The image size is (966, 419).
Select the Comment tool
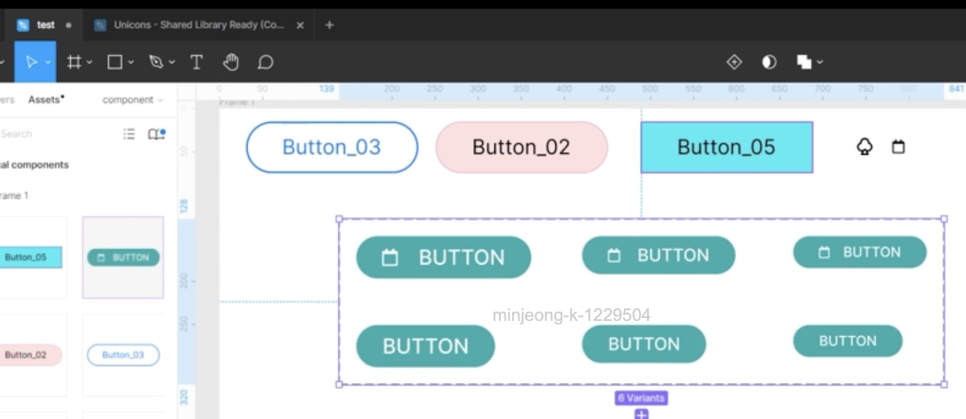tap(266, 62)
